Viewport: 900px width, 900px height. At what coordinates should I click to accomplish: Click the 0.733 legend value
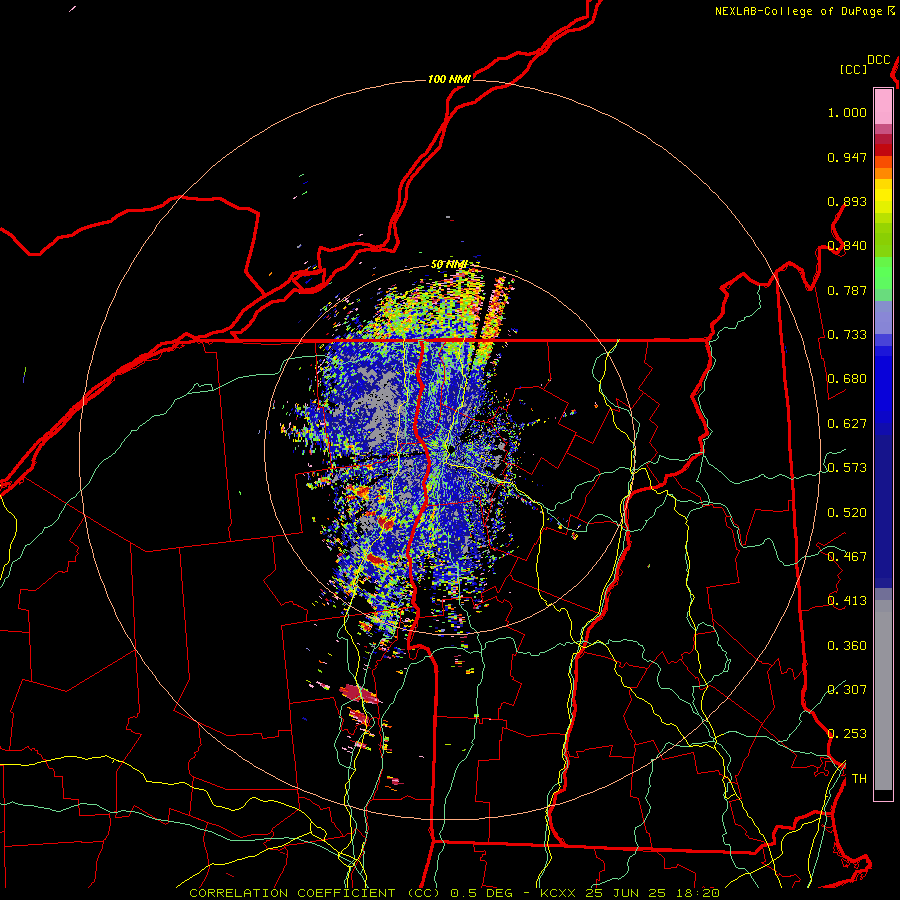coord(847,335)
